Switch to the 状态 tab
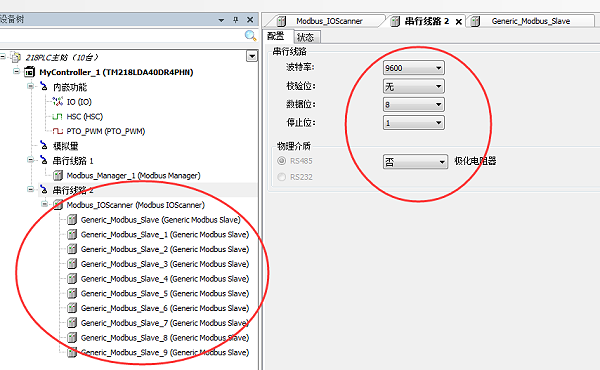This screenshot has width=600, height=370. [x=306, y=37]
